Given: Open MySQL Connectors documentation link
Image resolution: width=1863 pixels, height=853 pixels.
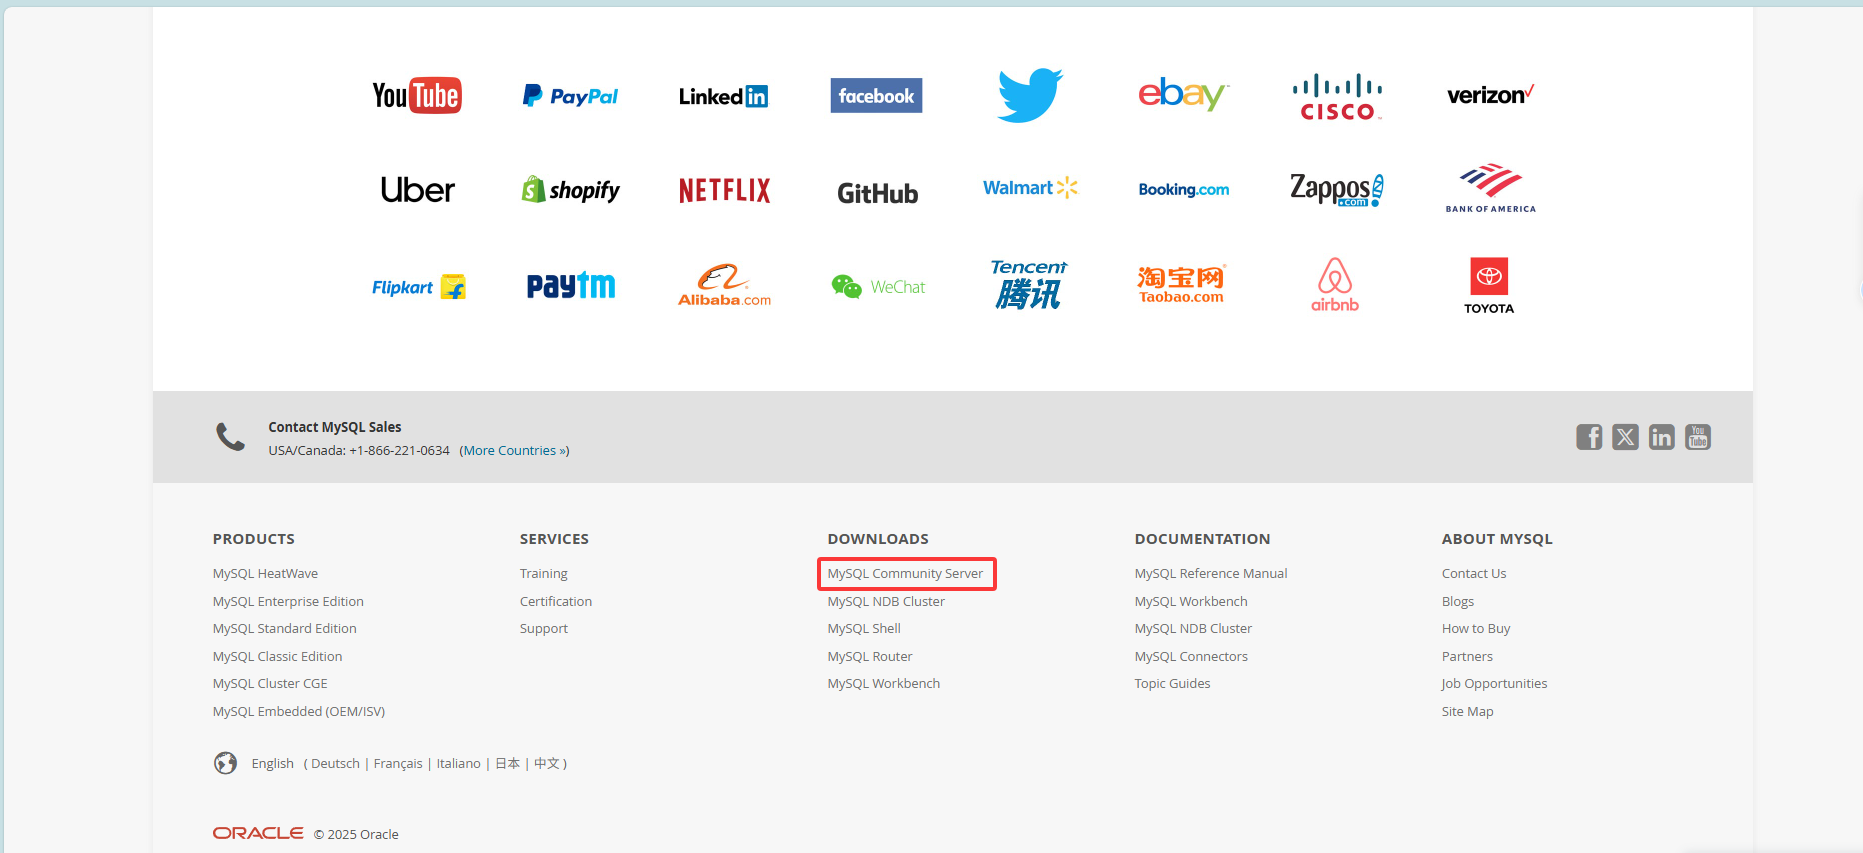Looking at the screenshot, I should click(x=1191, y=657).
